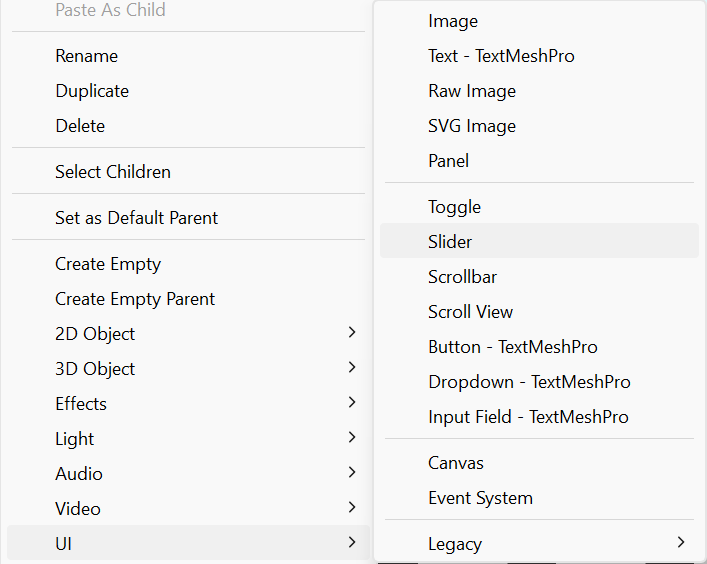This screenshot has width=707, height=564.
Task: Create a Canvas object
Action: click(456, 463)
